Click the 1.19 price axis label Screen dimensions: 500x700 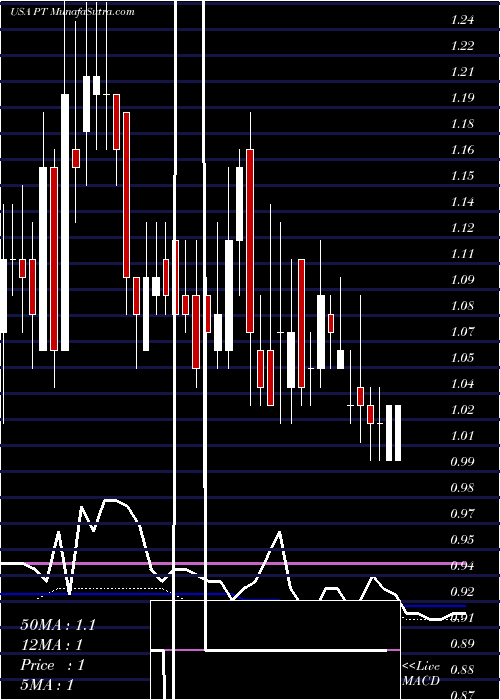(x=462, y=97)
